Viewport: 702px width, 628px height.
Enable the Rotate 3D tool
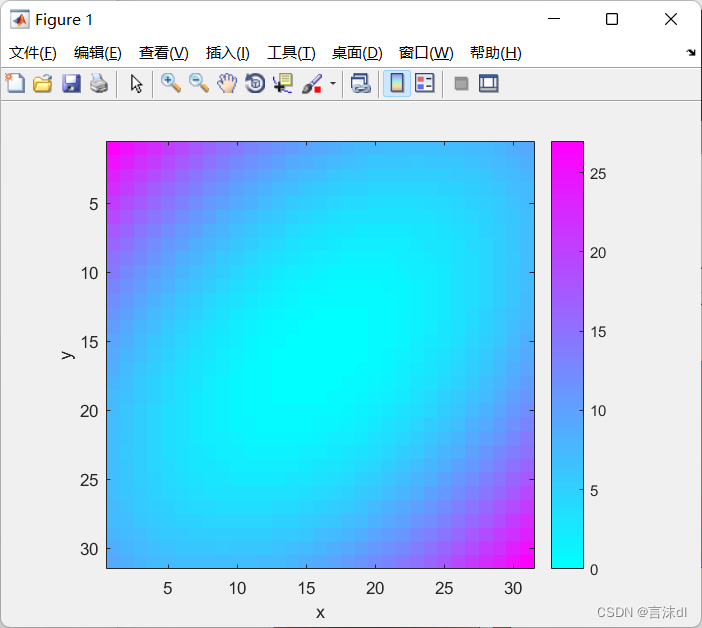coord(255,83)
